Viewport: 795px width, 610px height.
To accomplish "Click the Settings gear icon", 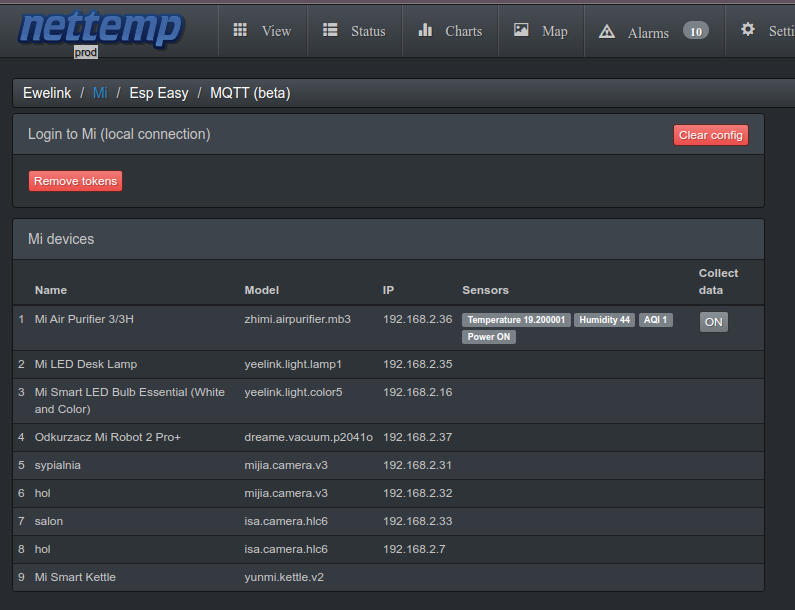I will [747, 29].
